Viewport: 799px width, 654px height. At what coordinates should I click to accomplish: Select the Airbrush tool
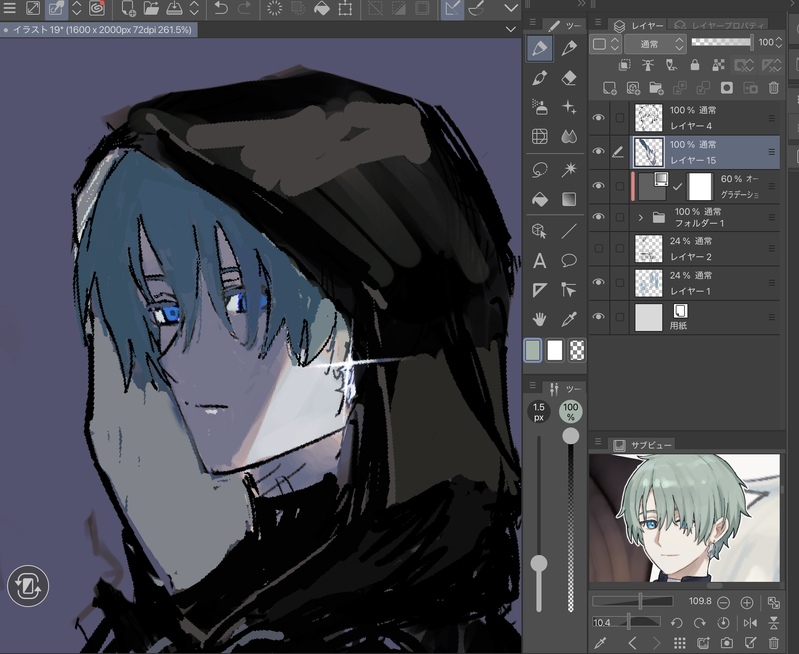(540, 107)
